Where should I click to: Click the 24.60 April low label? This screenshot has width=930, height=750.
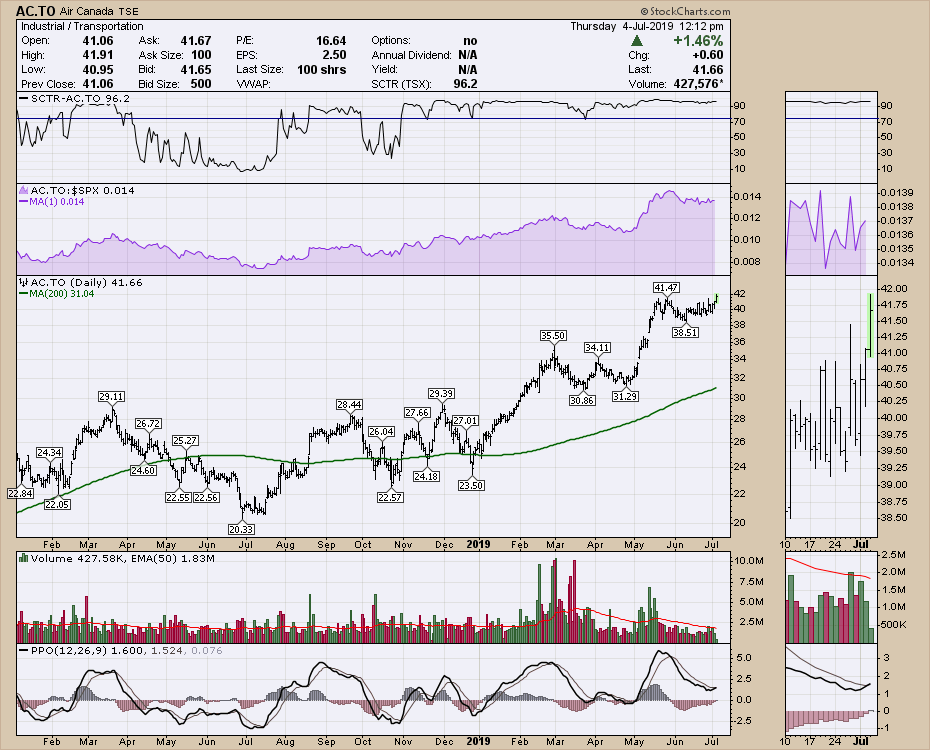point(143,470)
